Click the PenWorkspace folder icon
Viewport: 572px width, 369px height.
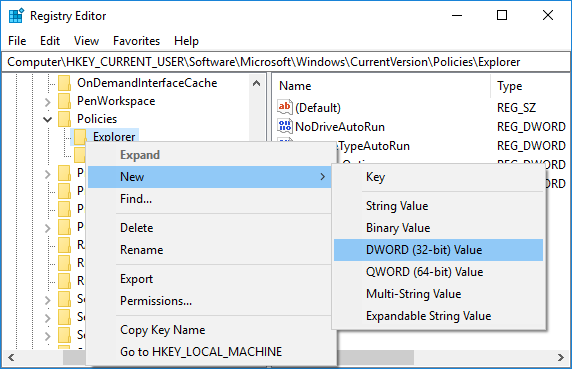65,101
